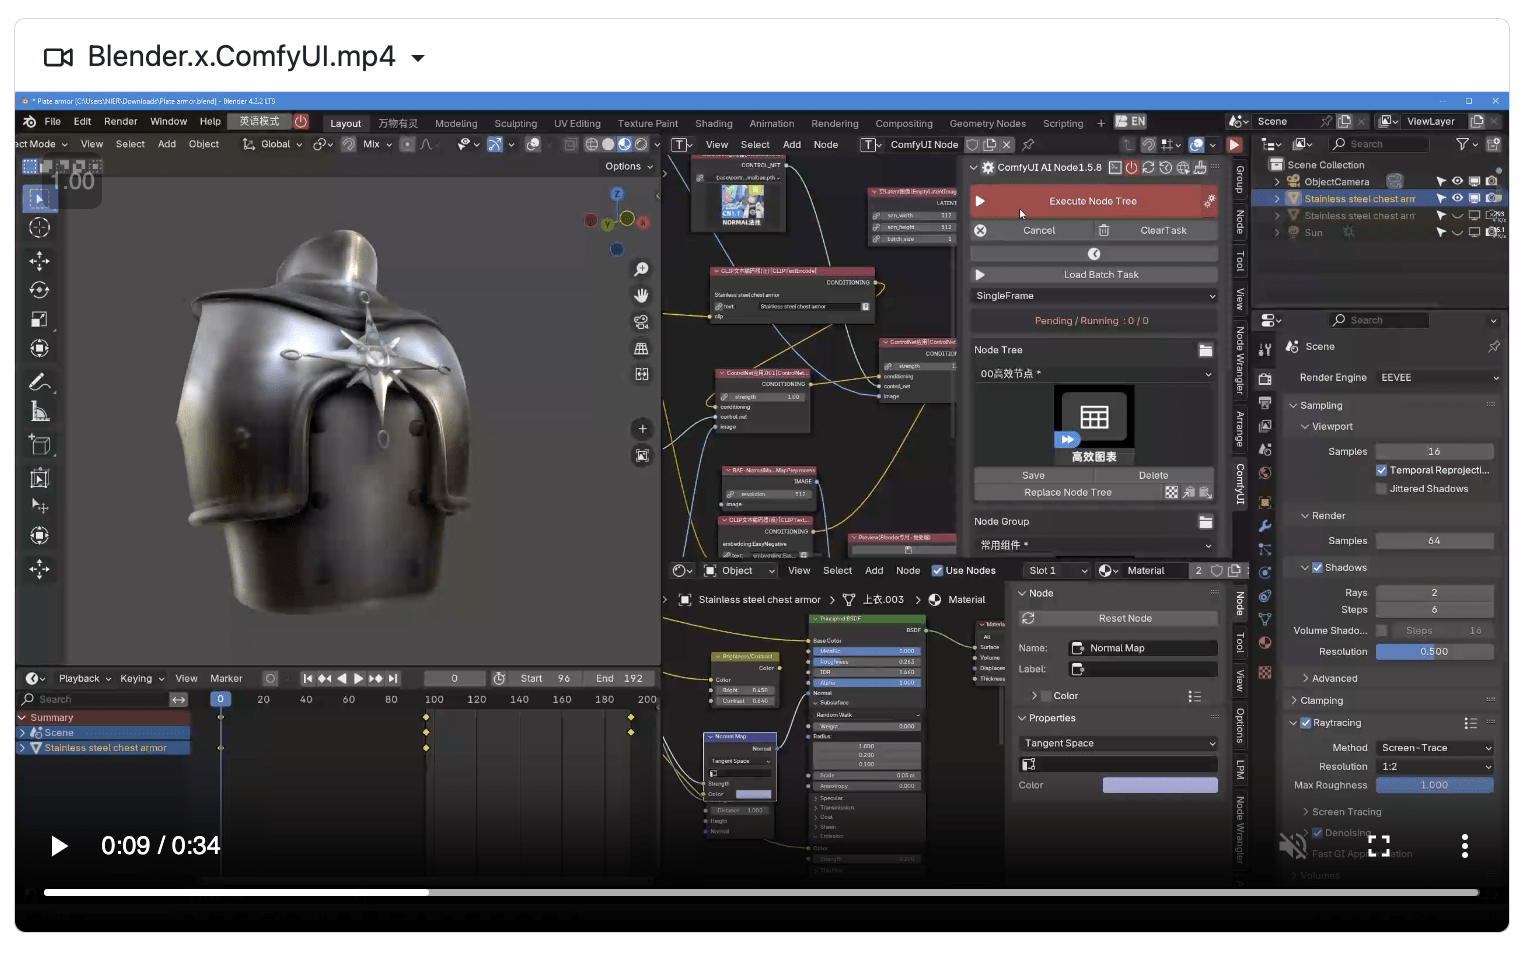Screen dimensions: 1530x954
Task: Enable the Jittered Shadows checkbox
Action: point(1381,489)
